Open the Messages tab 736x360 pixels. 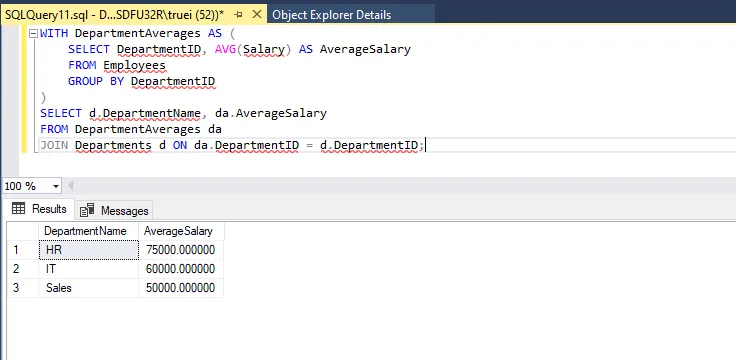pos(114,211)
